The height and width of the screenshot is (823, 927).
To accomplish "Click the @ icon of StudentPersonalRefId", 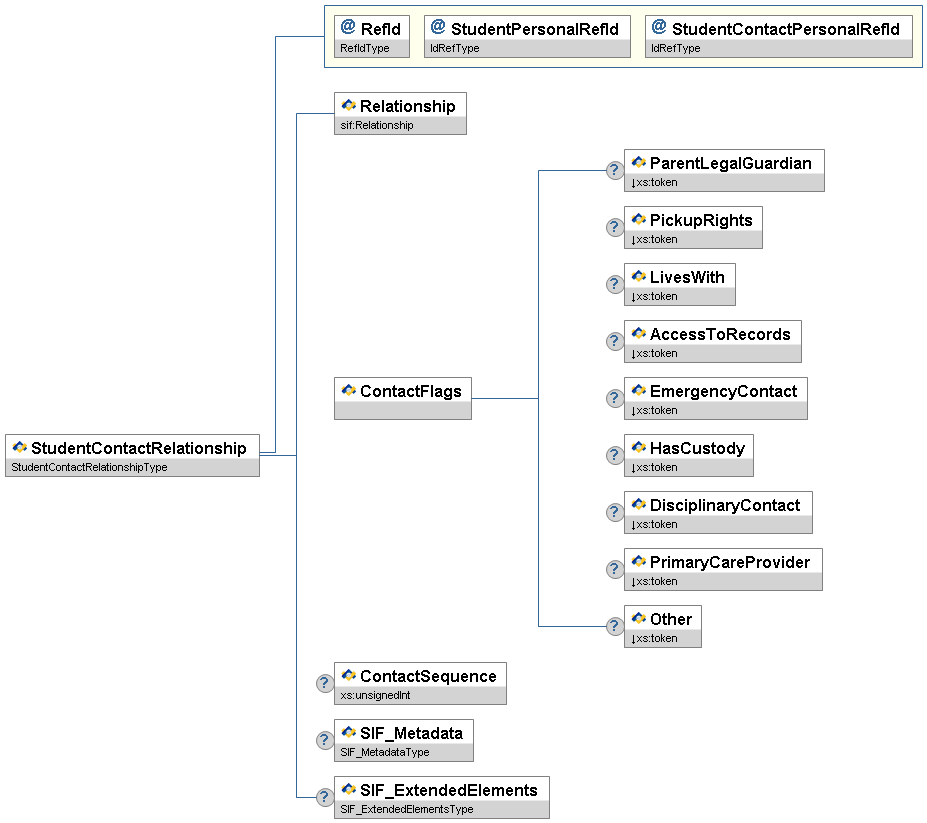I will tap(438, 27).
